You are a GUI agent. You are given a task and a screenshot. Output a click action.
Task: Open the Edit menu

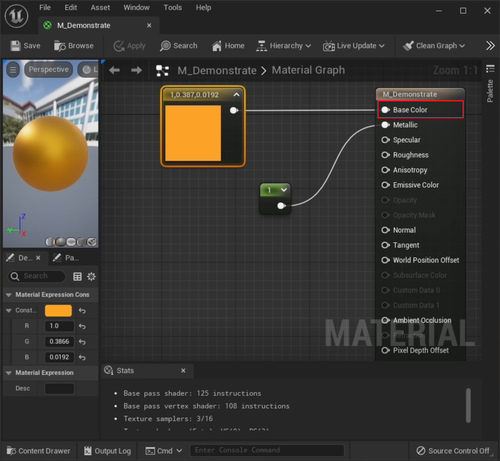click(x=71, y=8)
